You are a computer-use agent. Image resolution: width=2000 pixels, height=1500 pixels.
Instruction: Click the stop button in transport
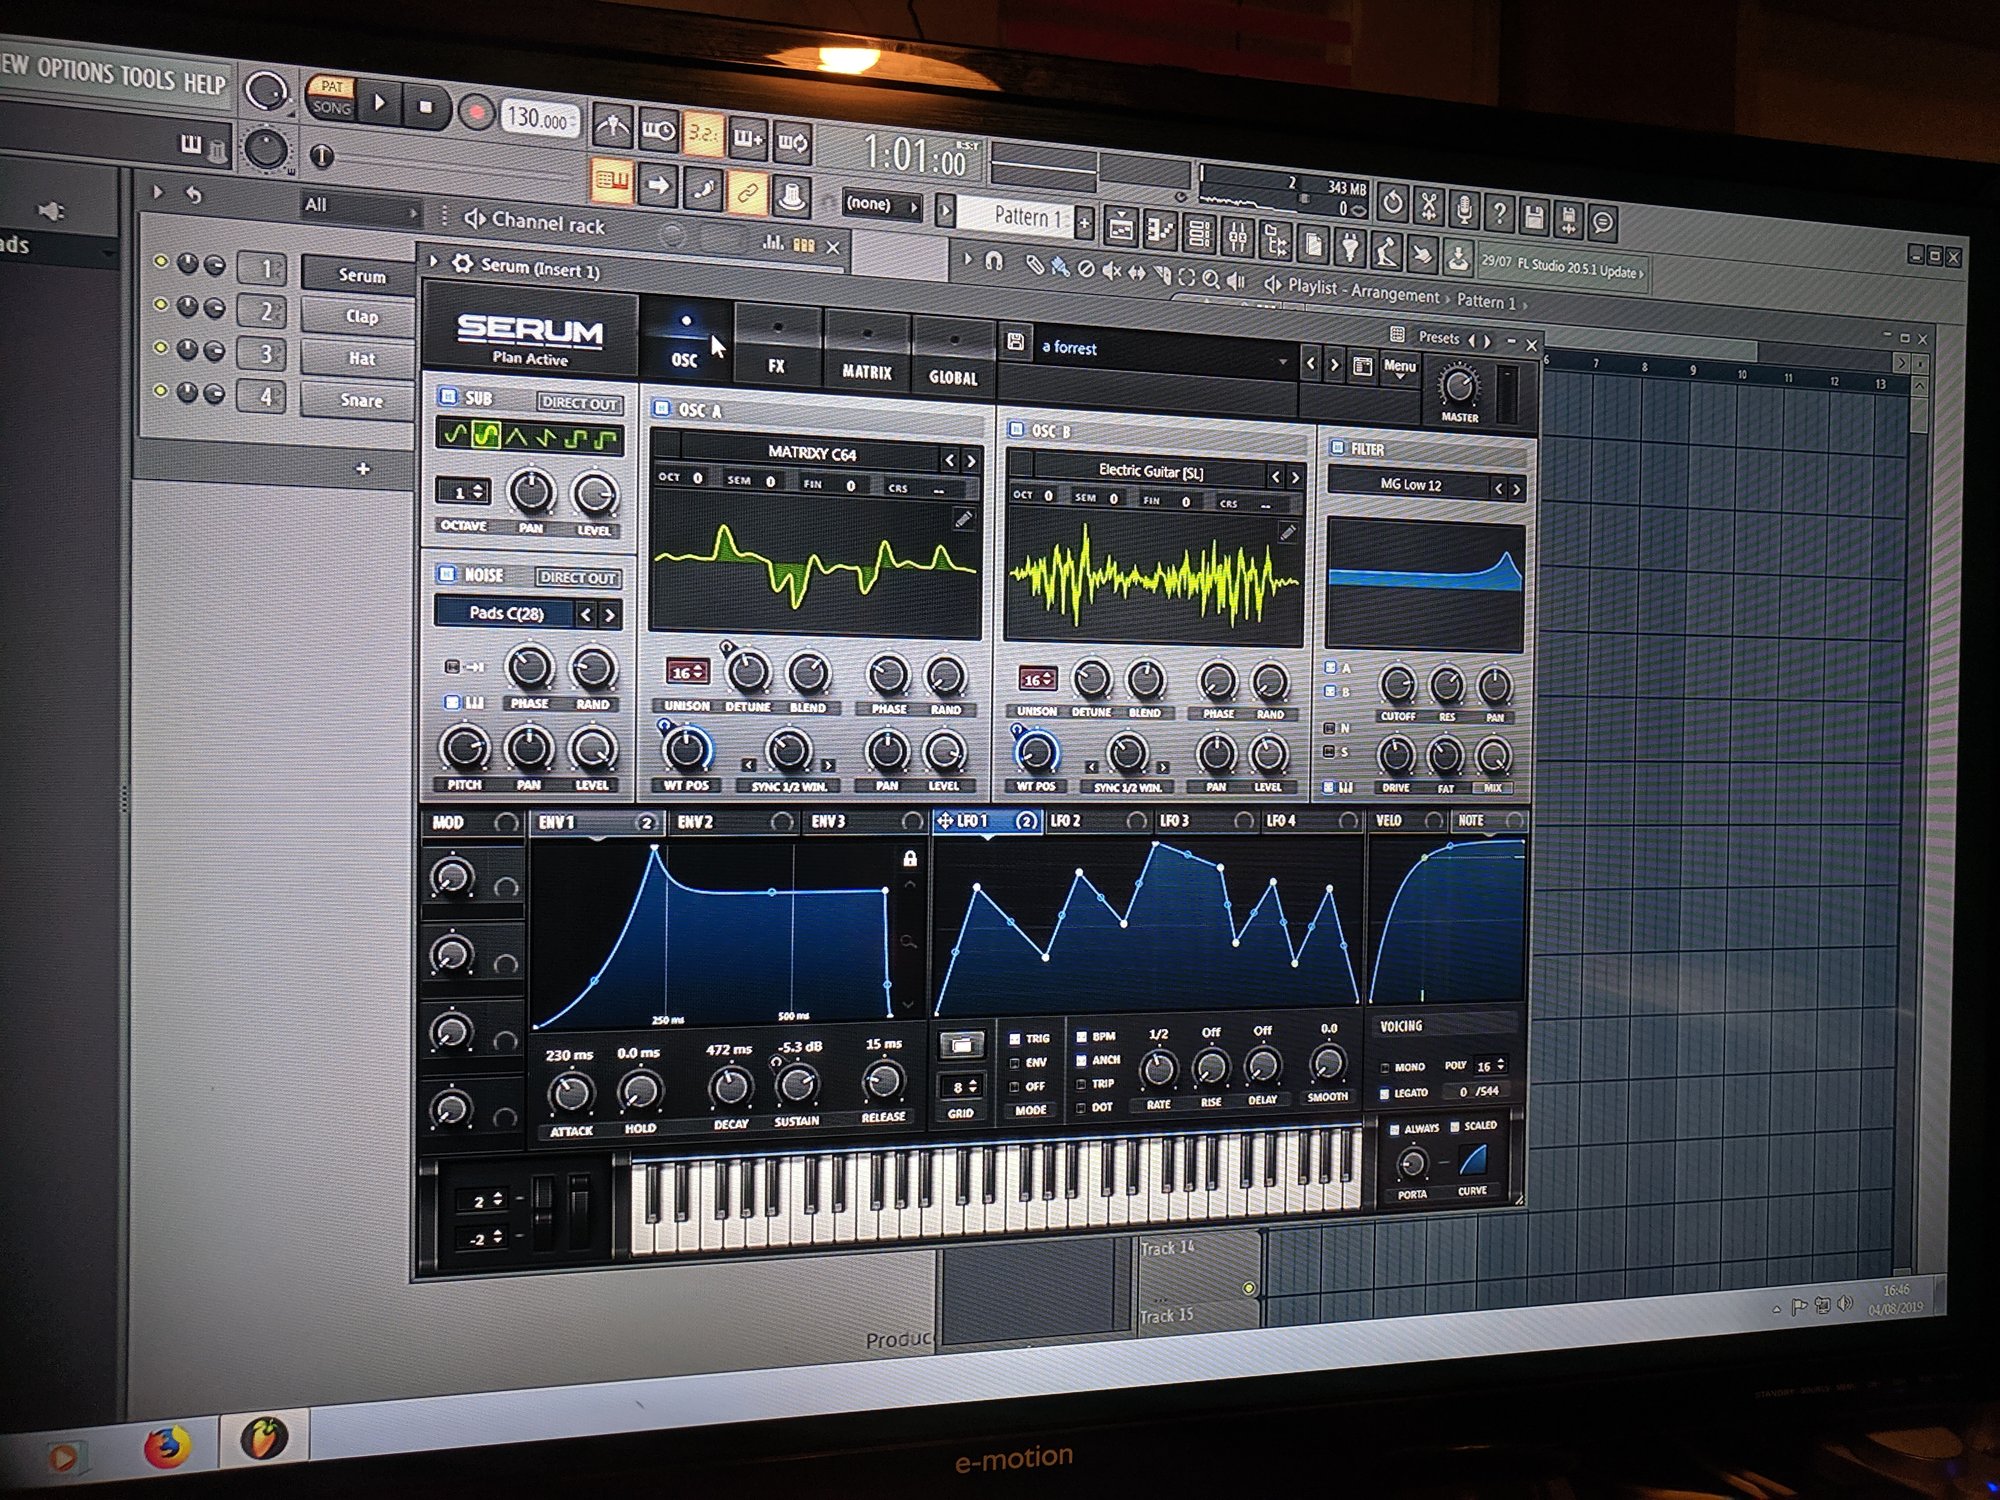(x=425, y=107)
